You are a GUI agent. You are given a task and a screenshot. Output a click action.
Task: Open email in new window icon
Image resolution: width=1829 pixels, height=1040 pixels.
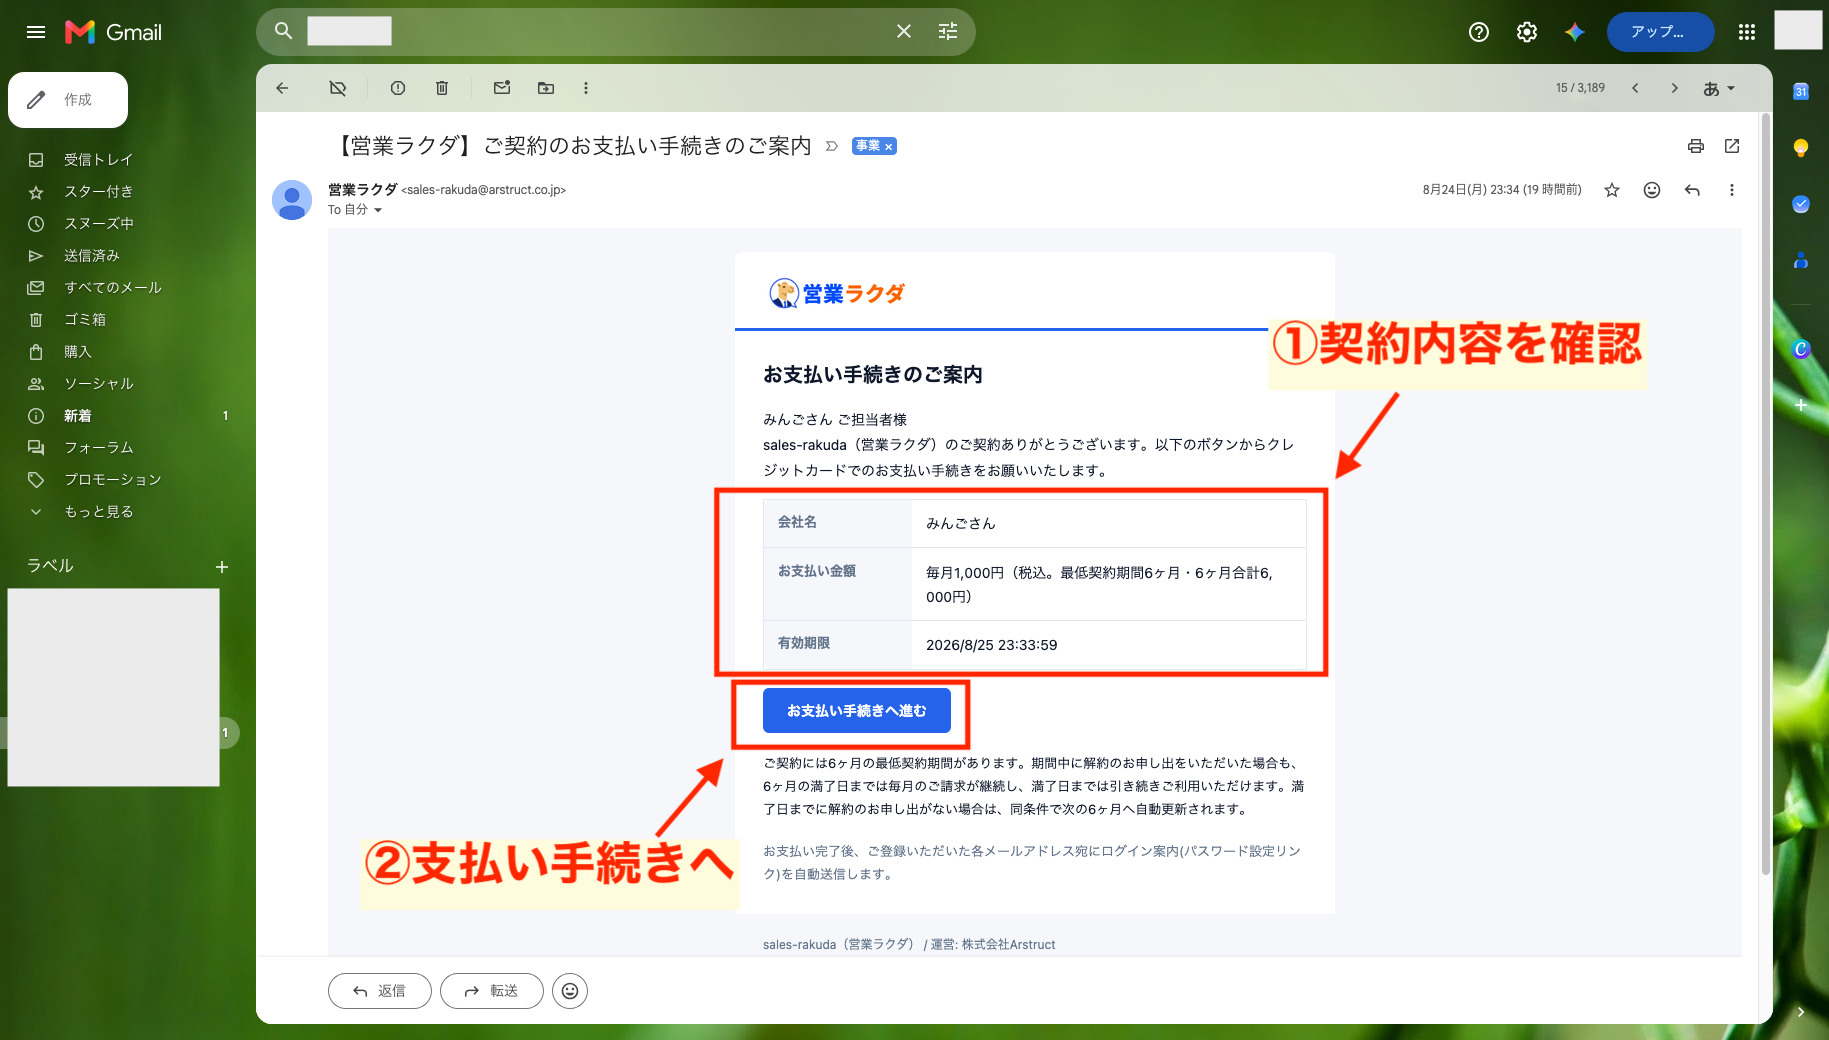coord(1732,146)
